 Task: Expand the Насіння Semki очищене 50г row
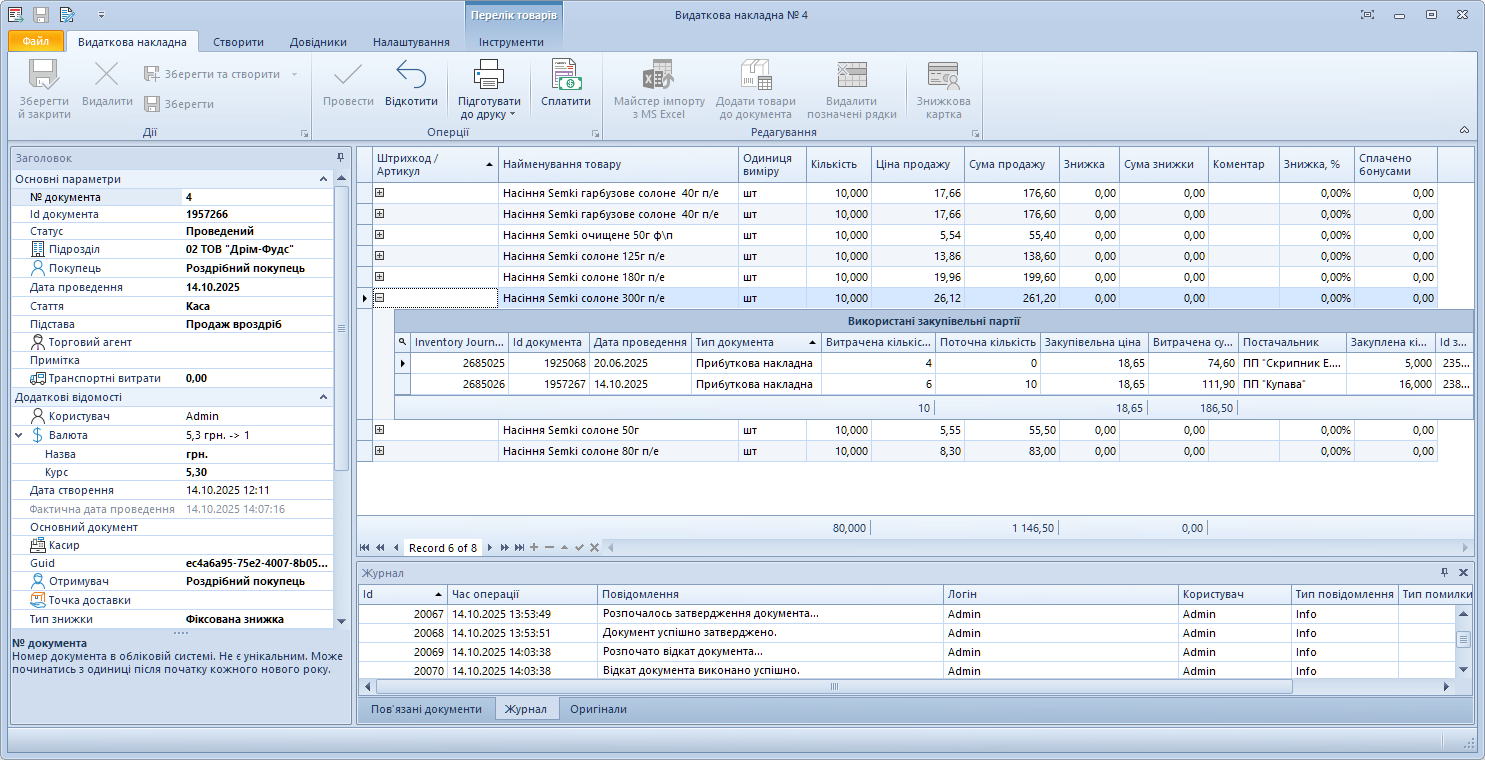[380, 234]
